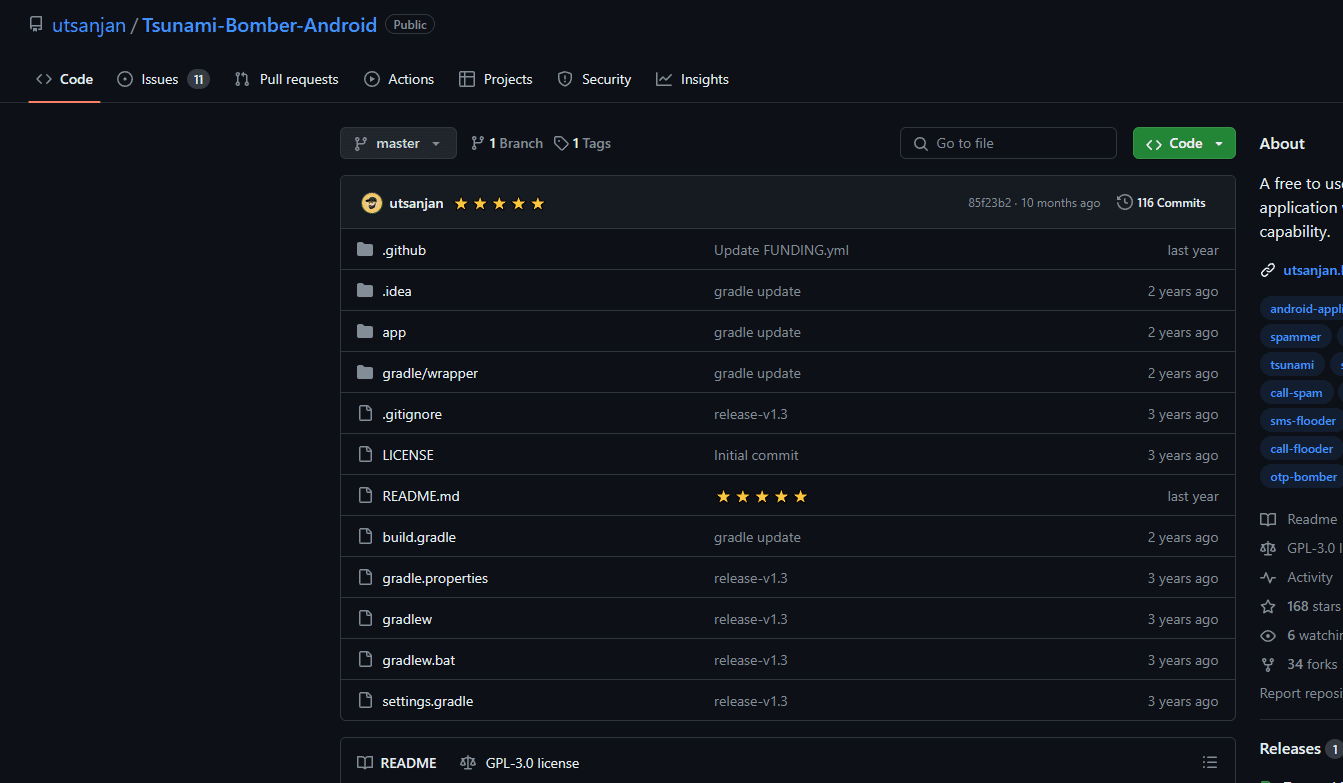Open the master branch dropdown
The width and height of the screenshot is (1343, 783).
398,143
